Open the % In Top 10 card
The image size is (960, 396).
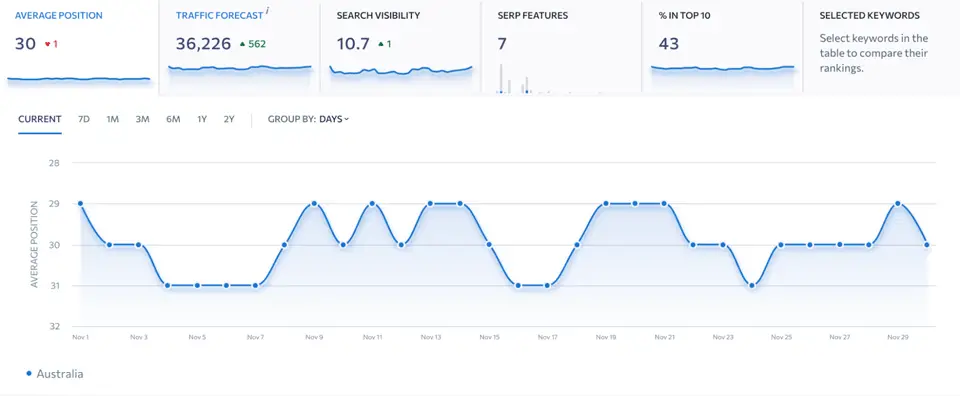click(x=722, y=48)
